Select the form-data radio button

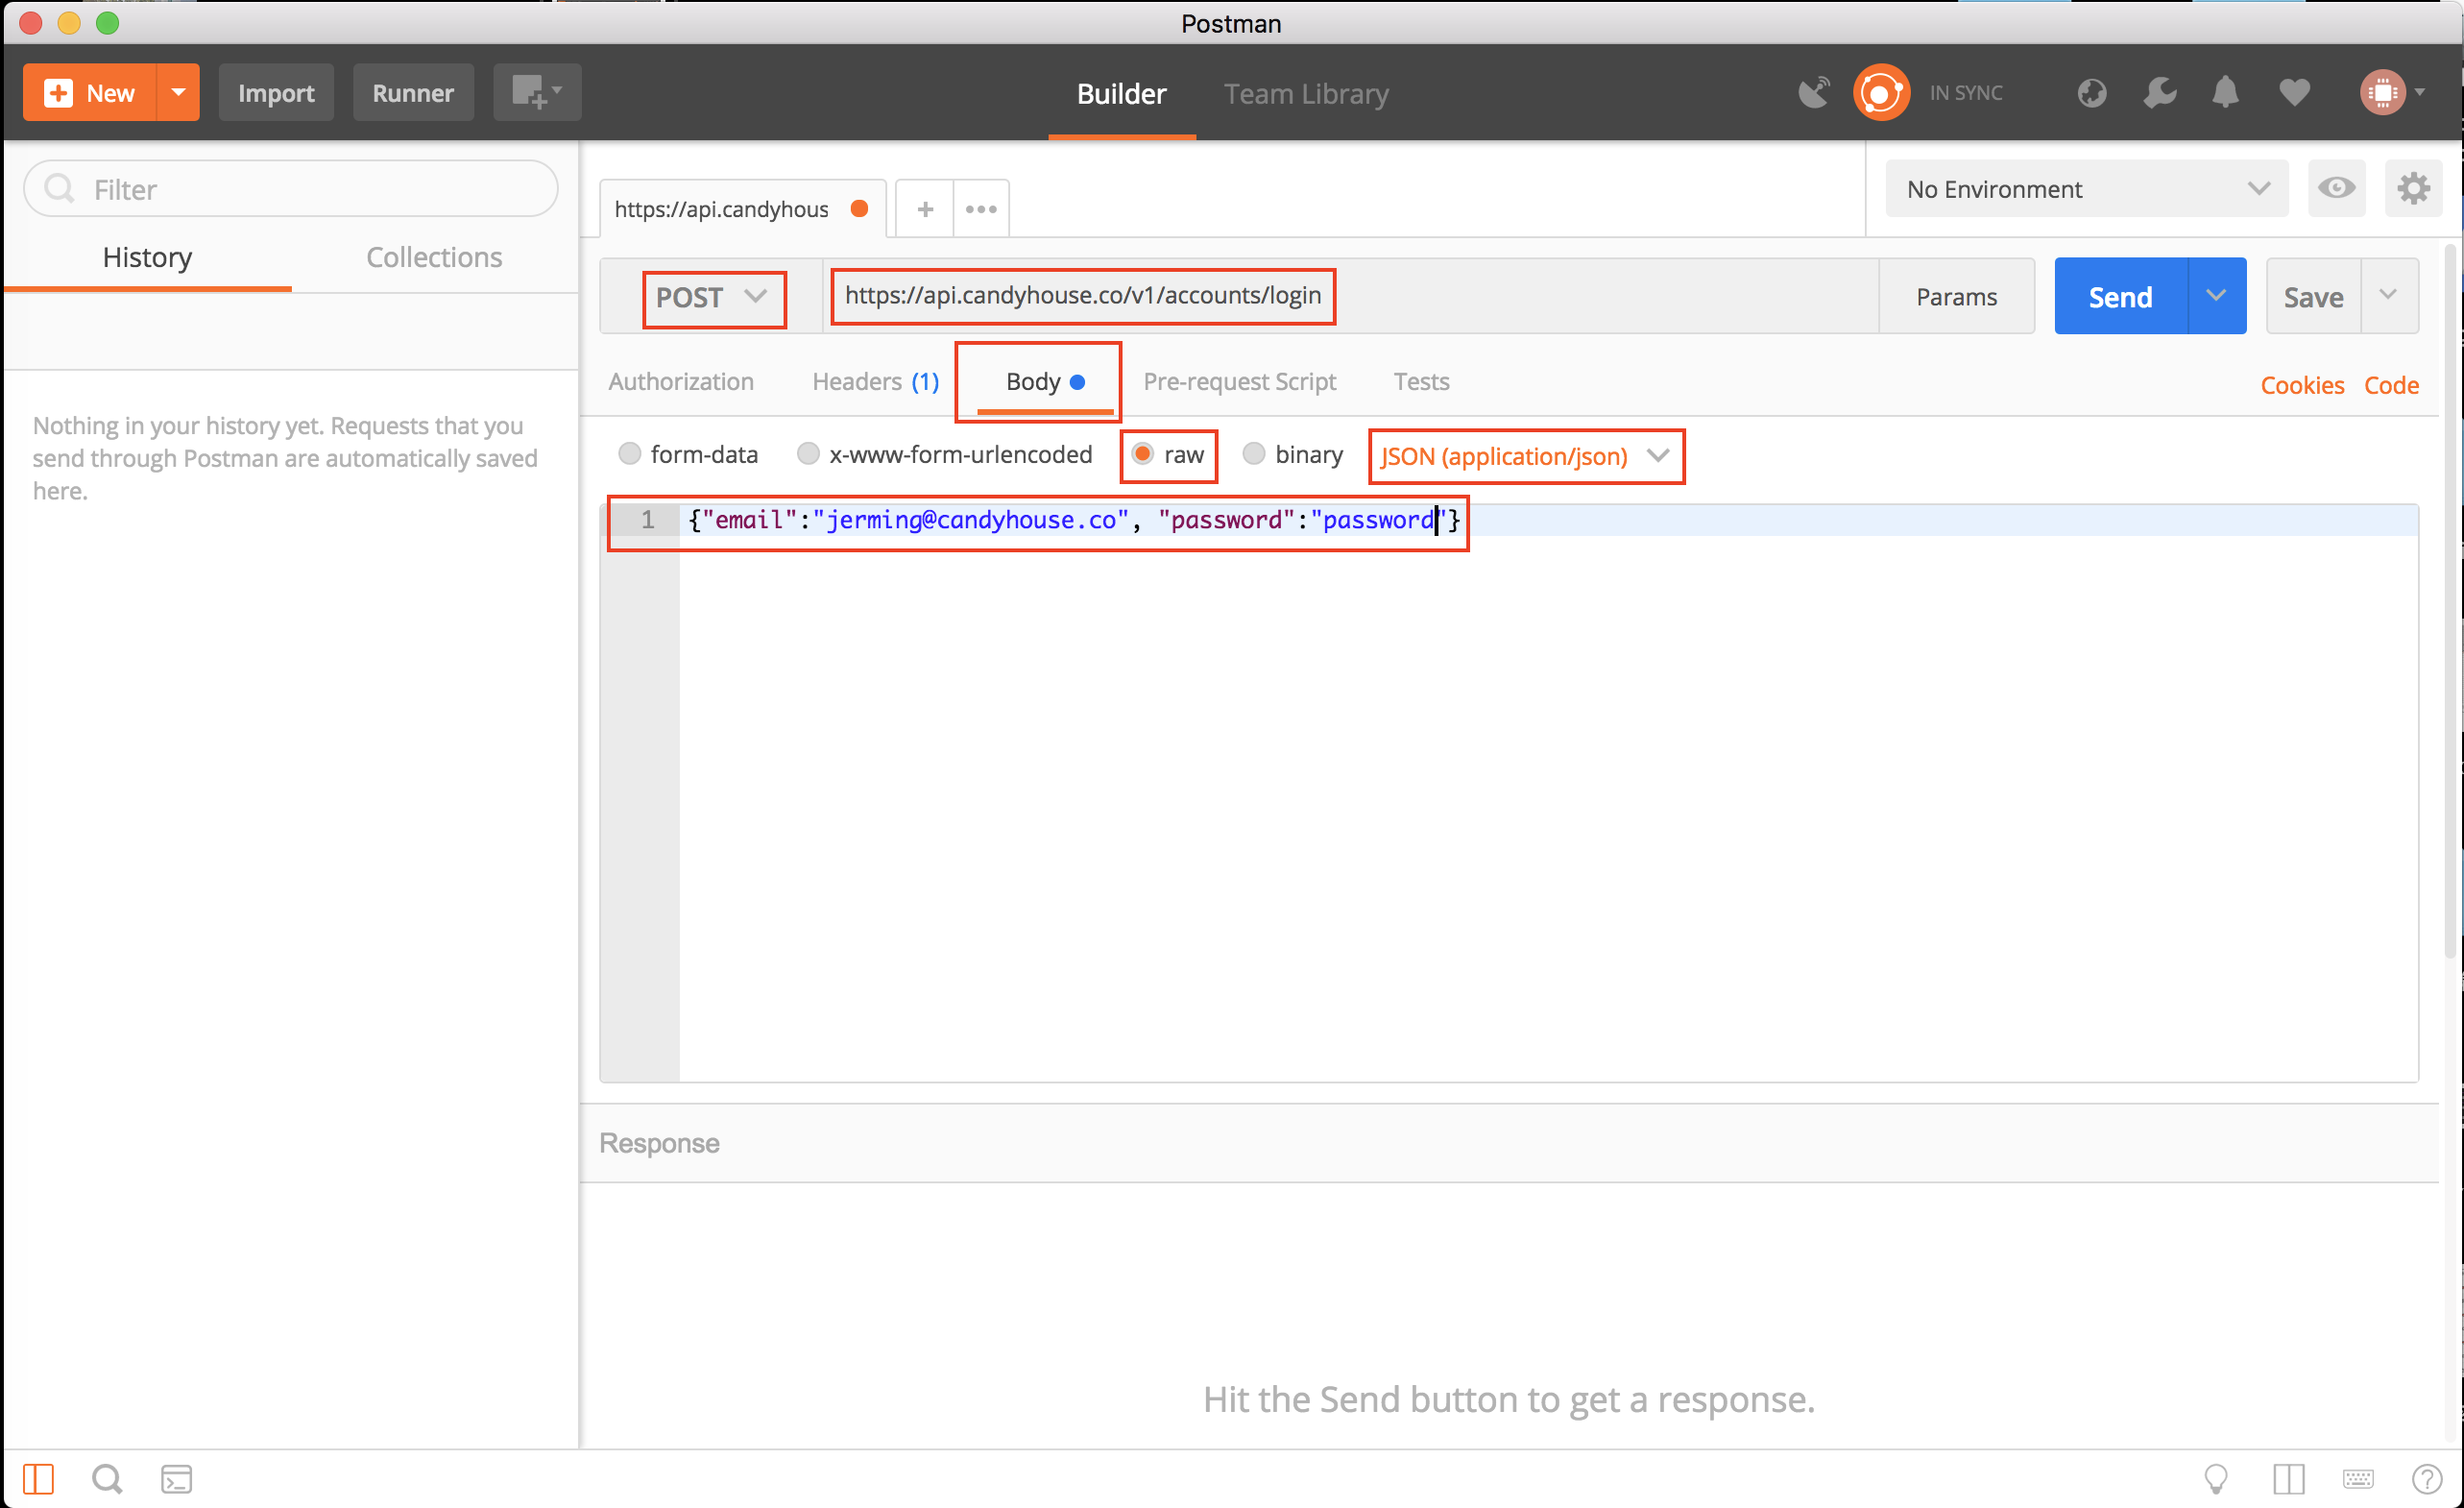(x=629, y=454)
